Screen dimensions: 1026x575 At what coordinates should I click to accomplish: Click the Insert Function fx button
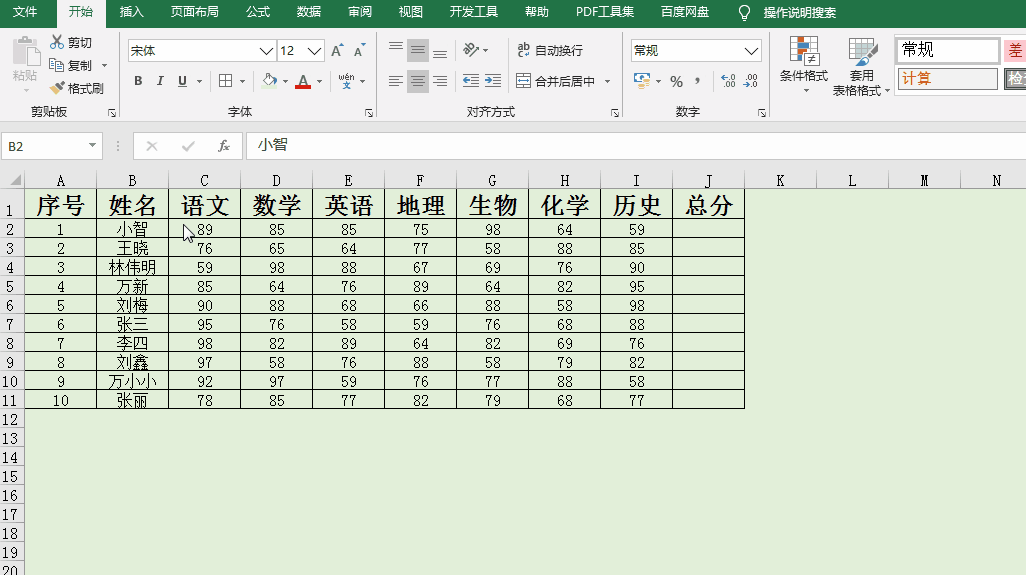(224, 146)
